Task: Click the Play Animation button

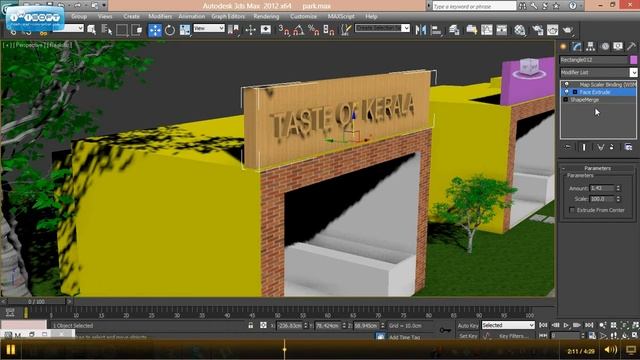Action: tap(566, 325)
